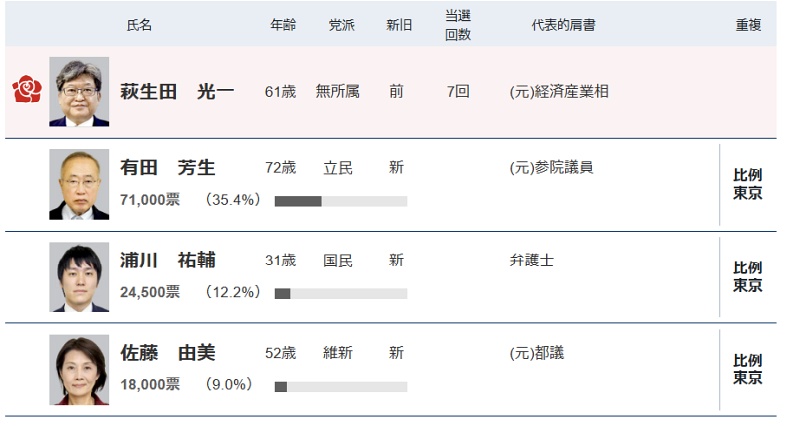Click 比例東京 label for 佐藤 由美
The height and width of the screenshot is (426, 800).
pyautogui.click(x=748, y=369)
